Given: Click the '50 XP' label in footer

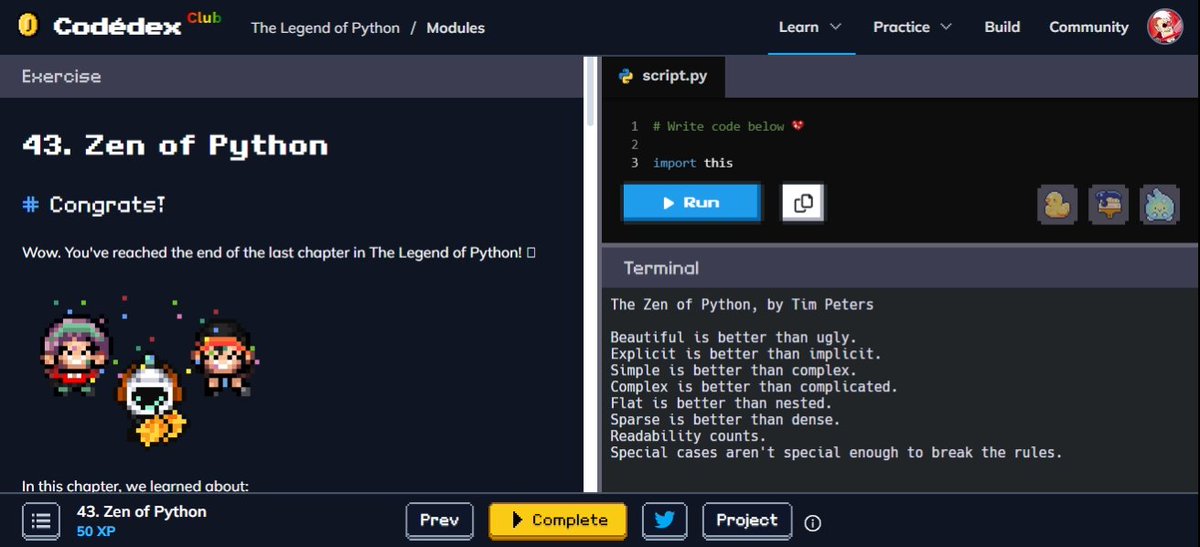Looking at the screenshot, I should pos(96,531).
